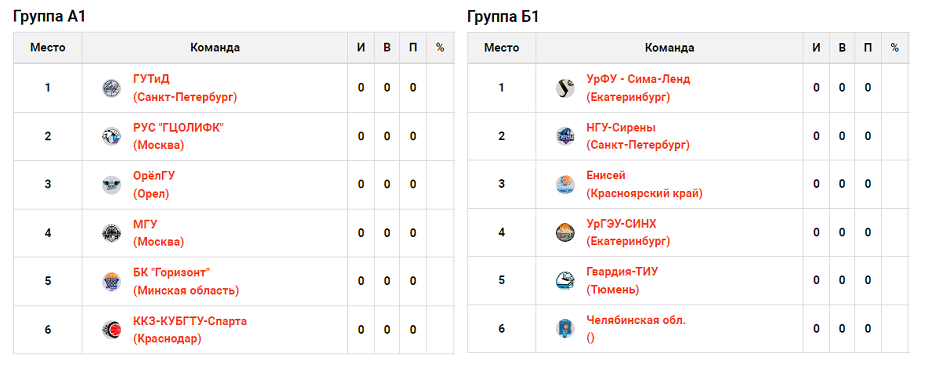Open the БК "Горизонт" basketball logo

point(111,281)
